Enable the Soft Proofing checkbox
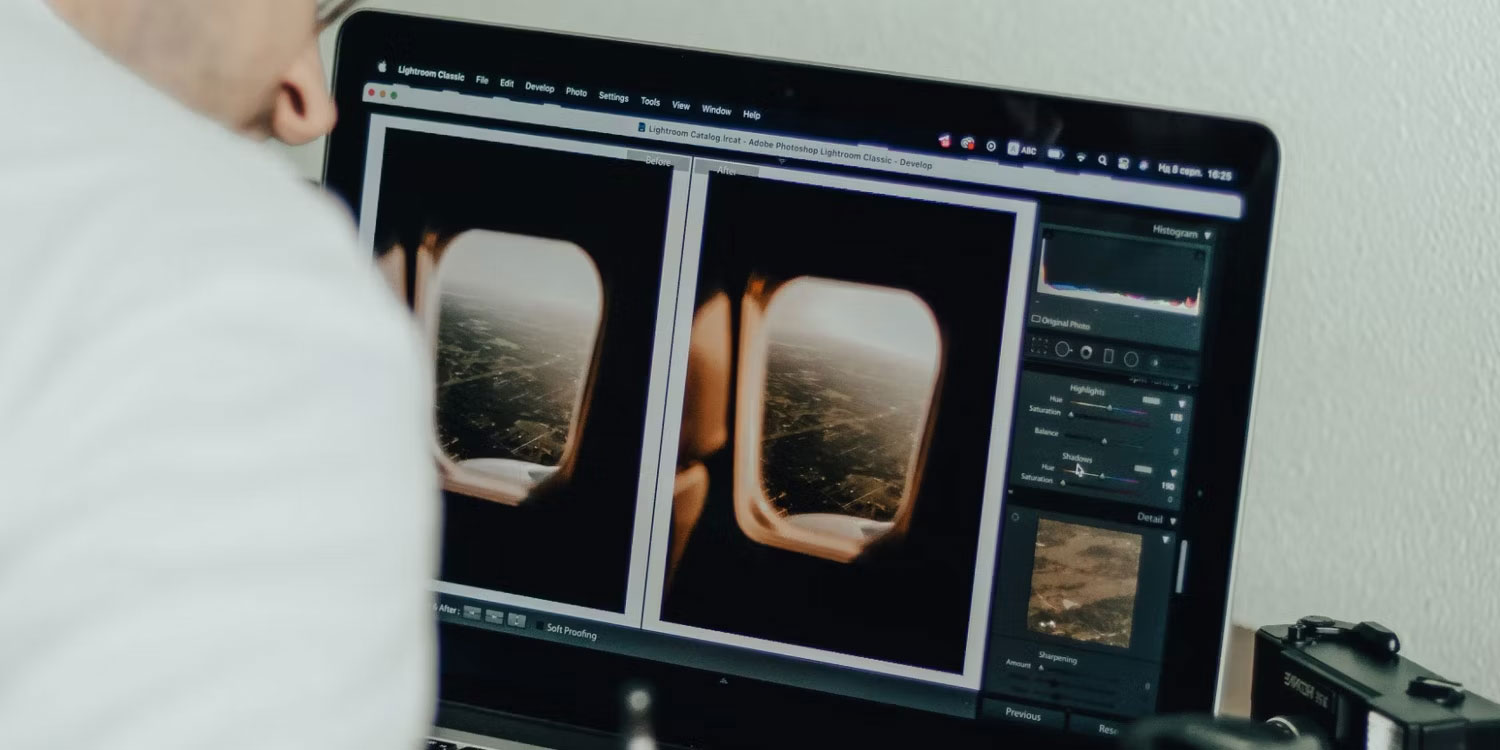Viewport: 1500px width, 750px height. pos(540,626)
